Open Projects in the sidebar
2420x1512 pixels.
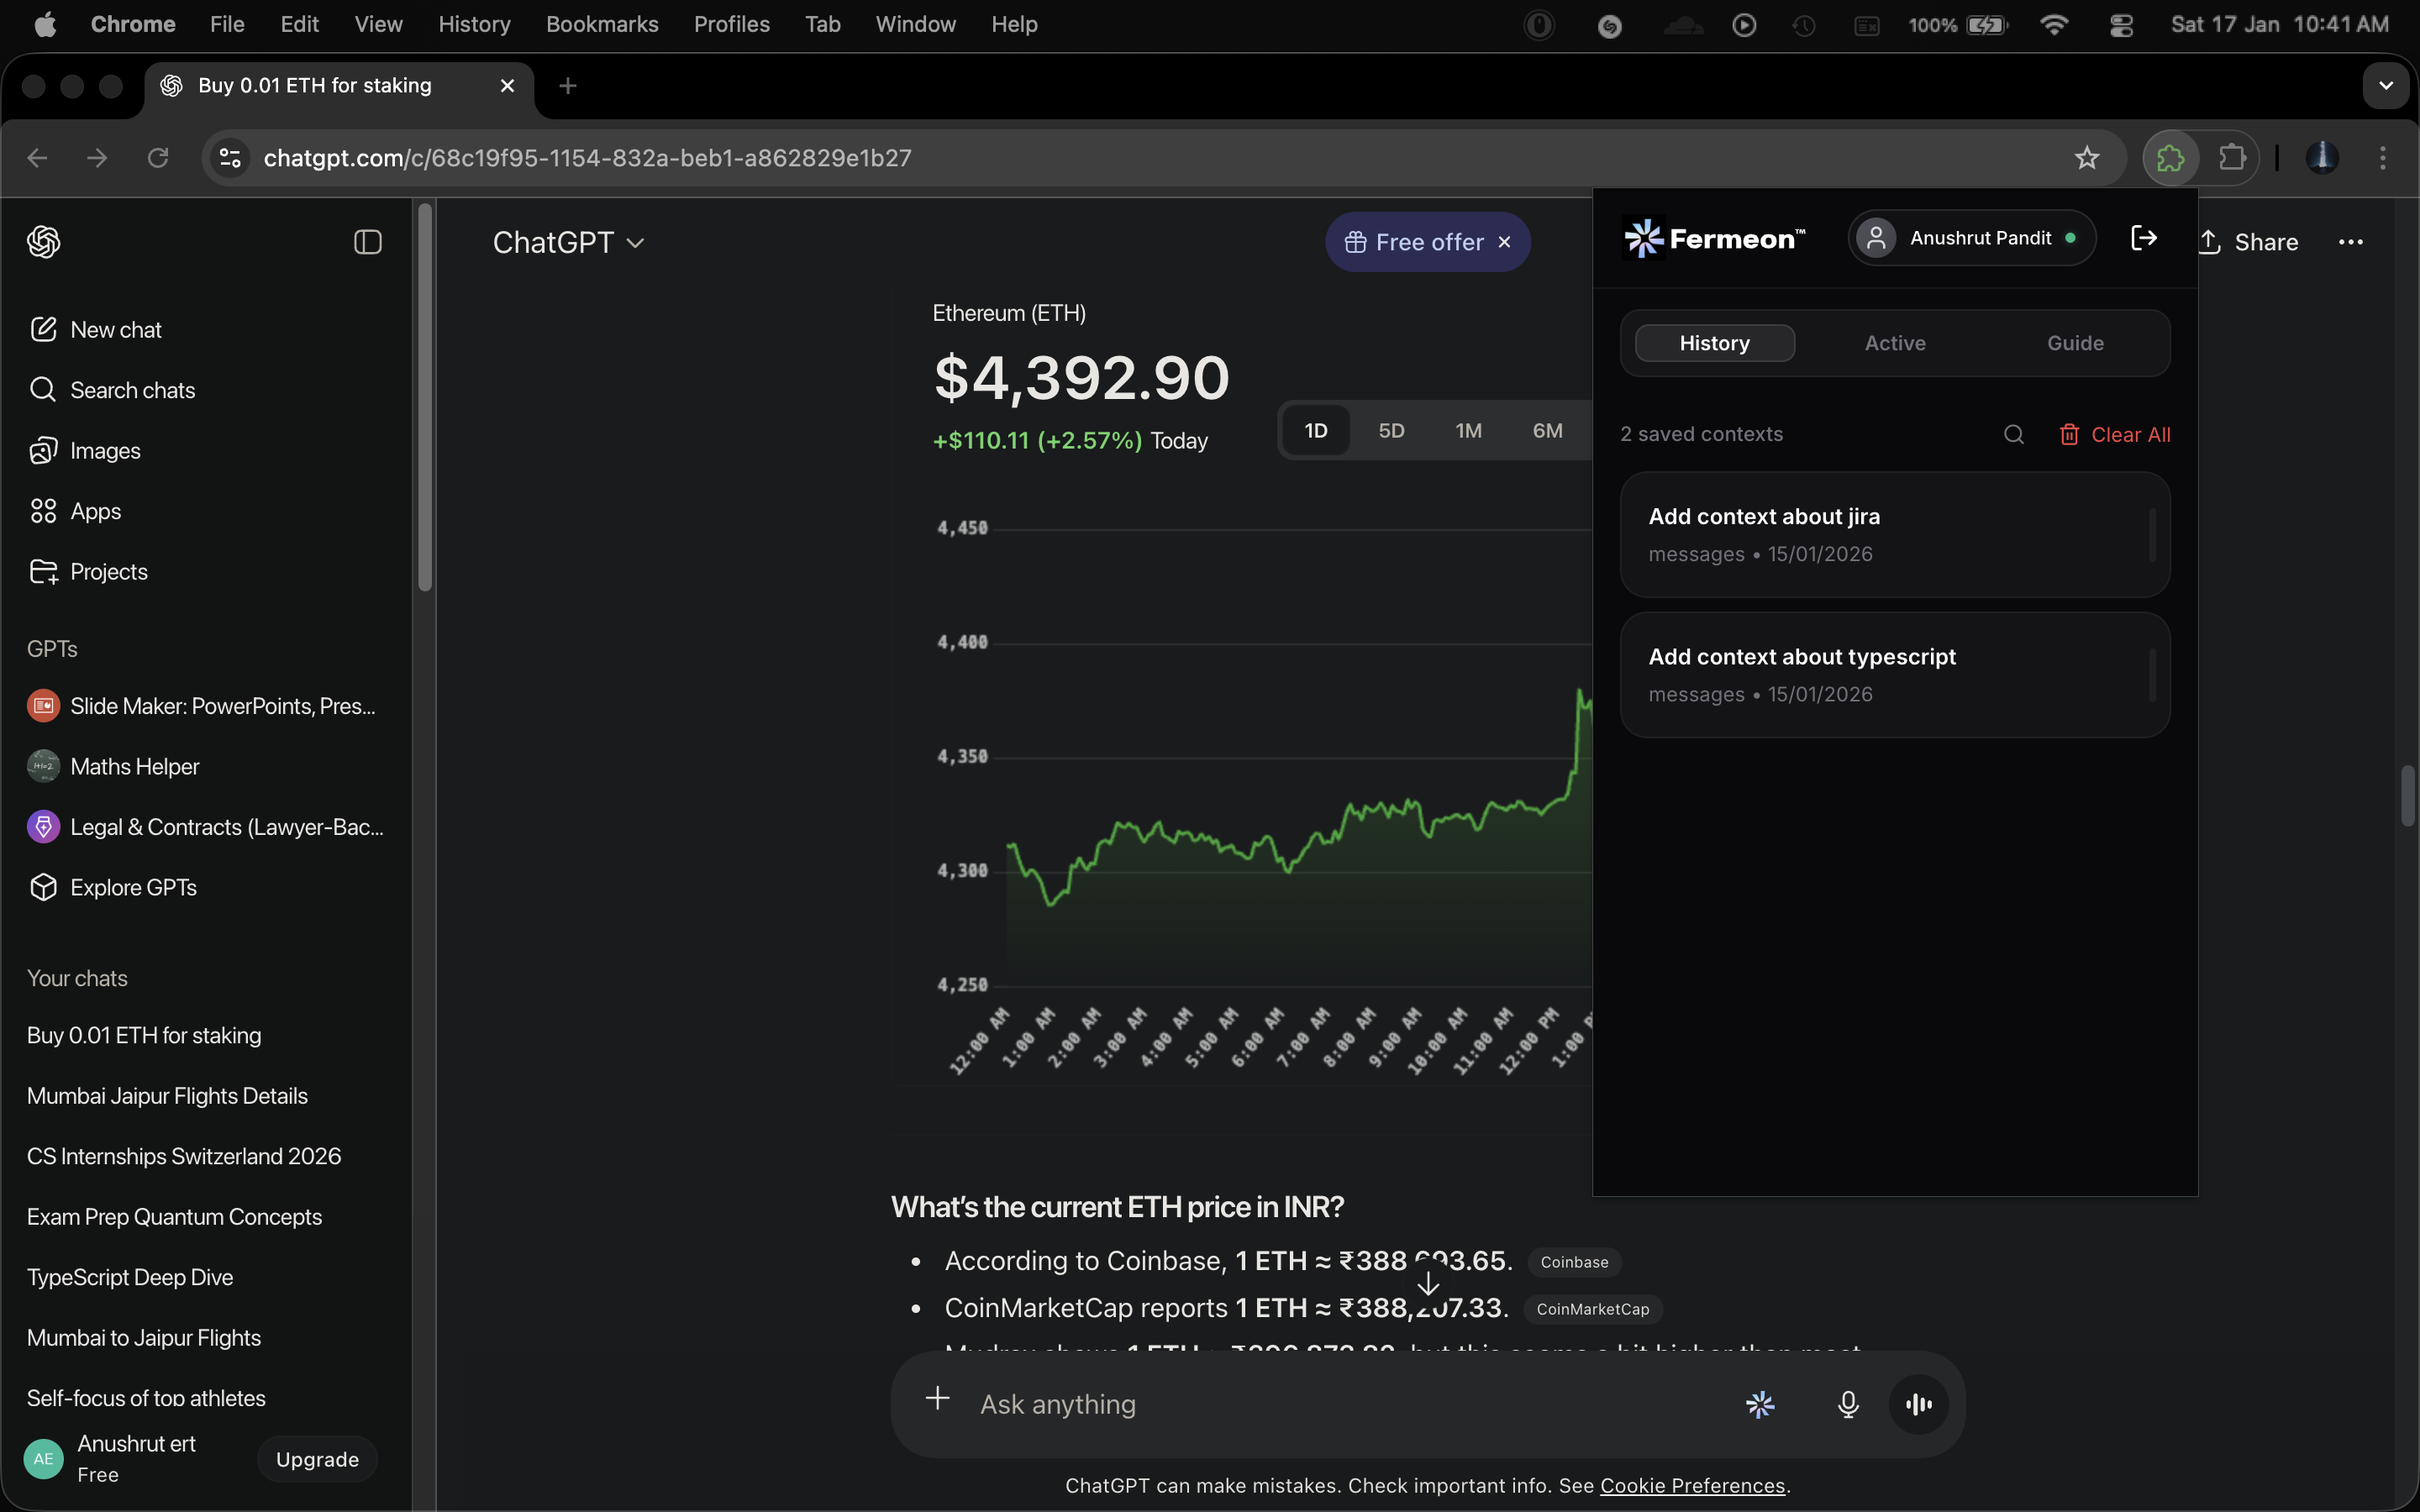[108, 571]
